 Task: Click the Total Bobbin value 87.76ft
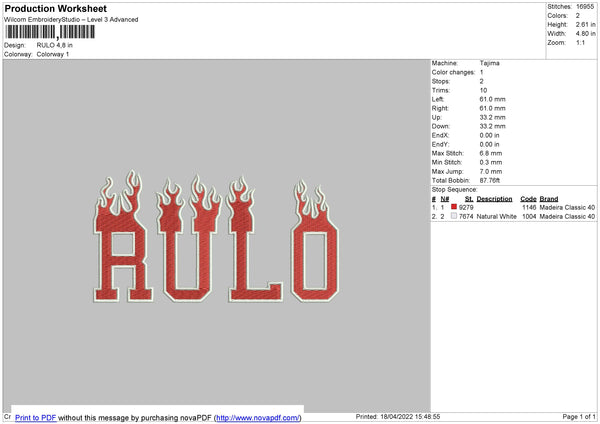(x=490, y=180)
